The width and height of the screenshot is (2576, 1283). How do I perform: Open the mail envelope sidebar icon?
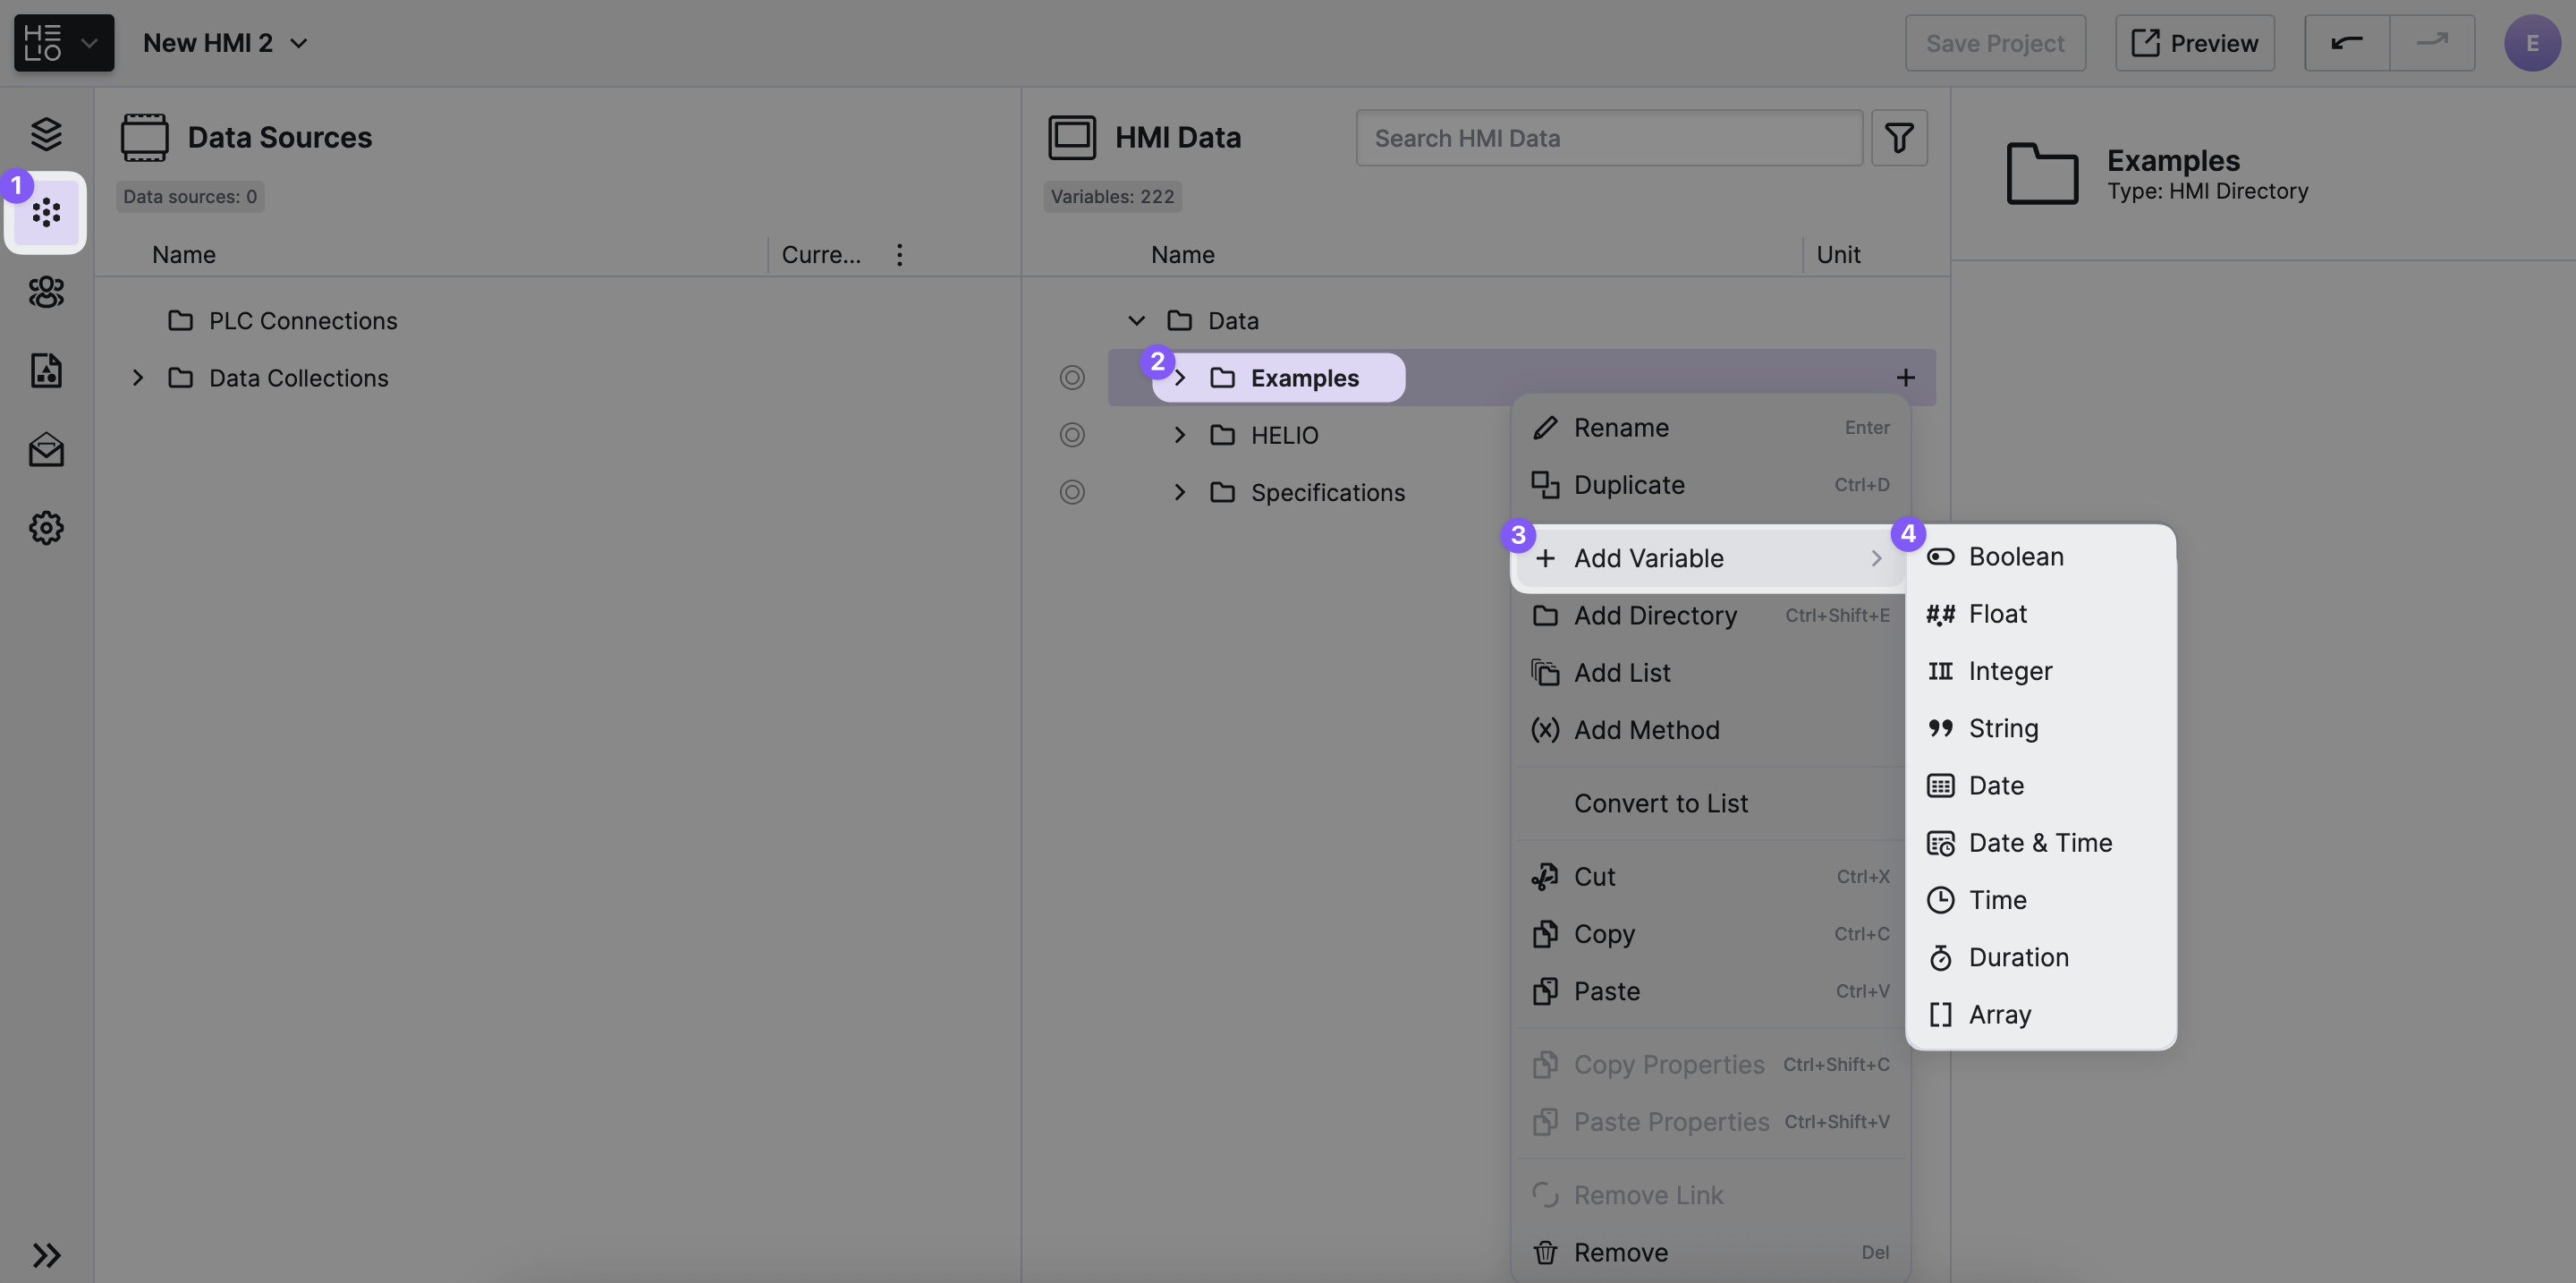[x=46, y=449]
